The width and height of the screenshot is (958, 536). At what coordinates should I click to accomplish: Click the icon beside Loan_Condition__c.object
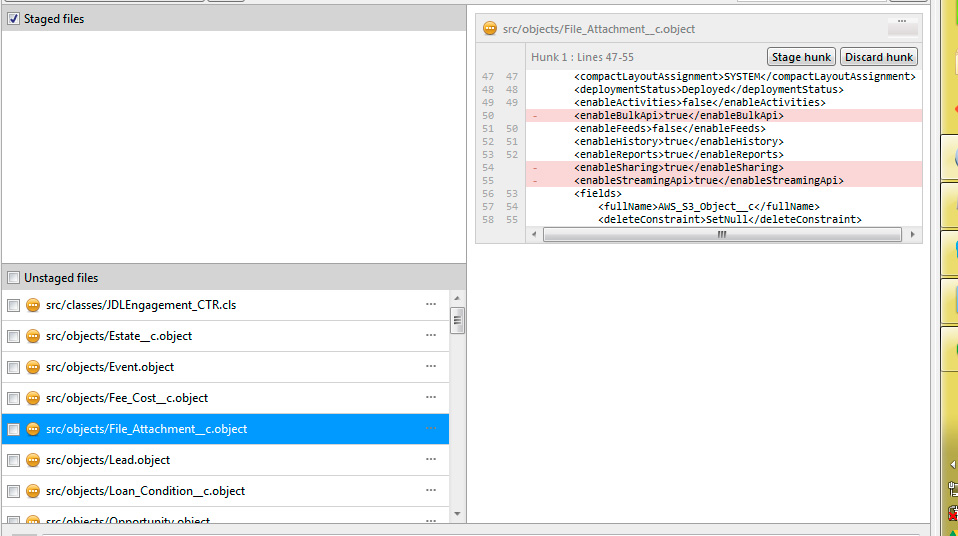pos(33,491)
